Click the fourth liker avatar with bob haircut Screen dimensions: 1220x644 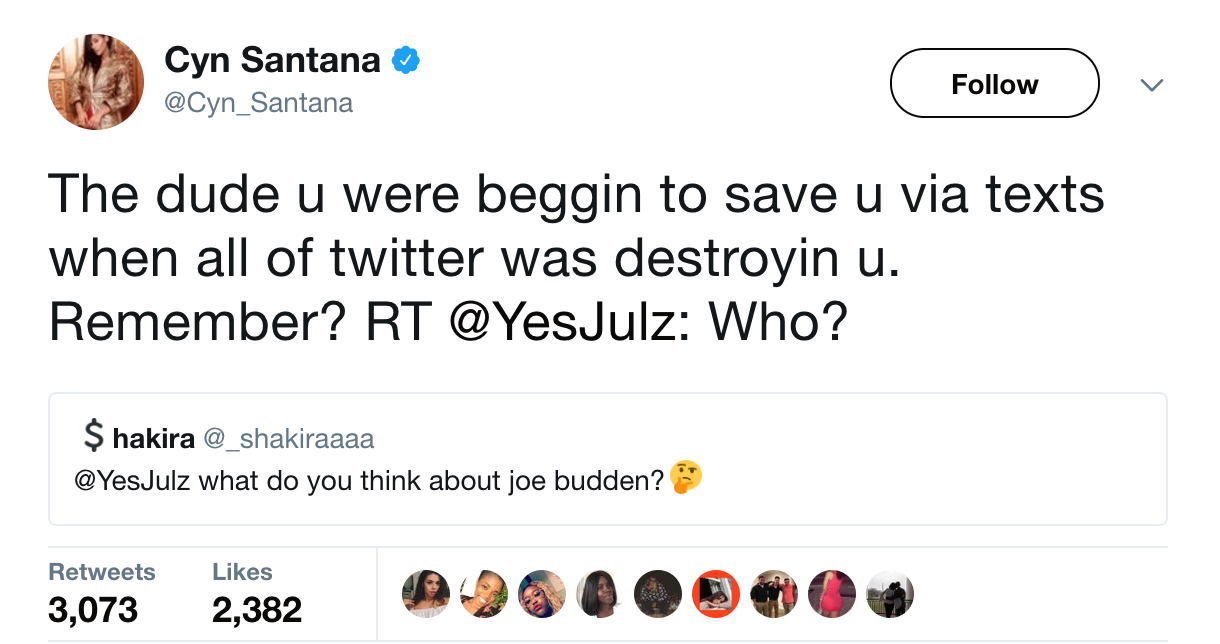click(x=600, y=594)
